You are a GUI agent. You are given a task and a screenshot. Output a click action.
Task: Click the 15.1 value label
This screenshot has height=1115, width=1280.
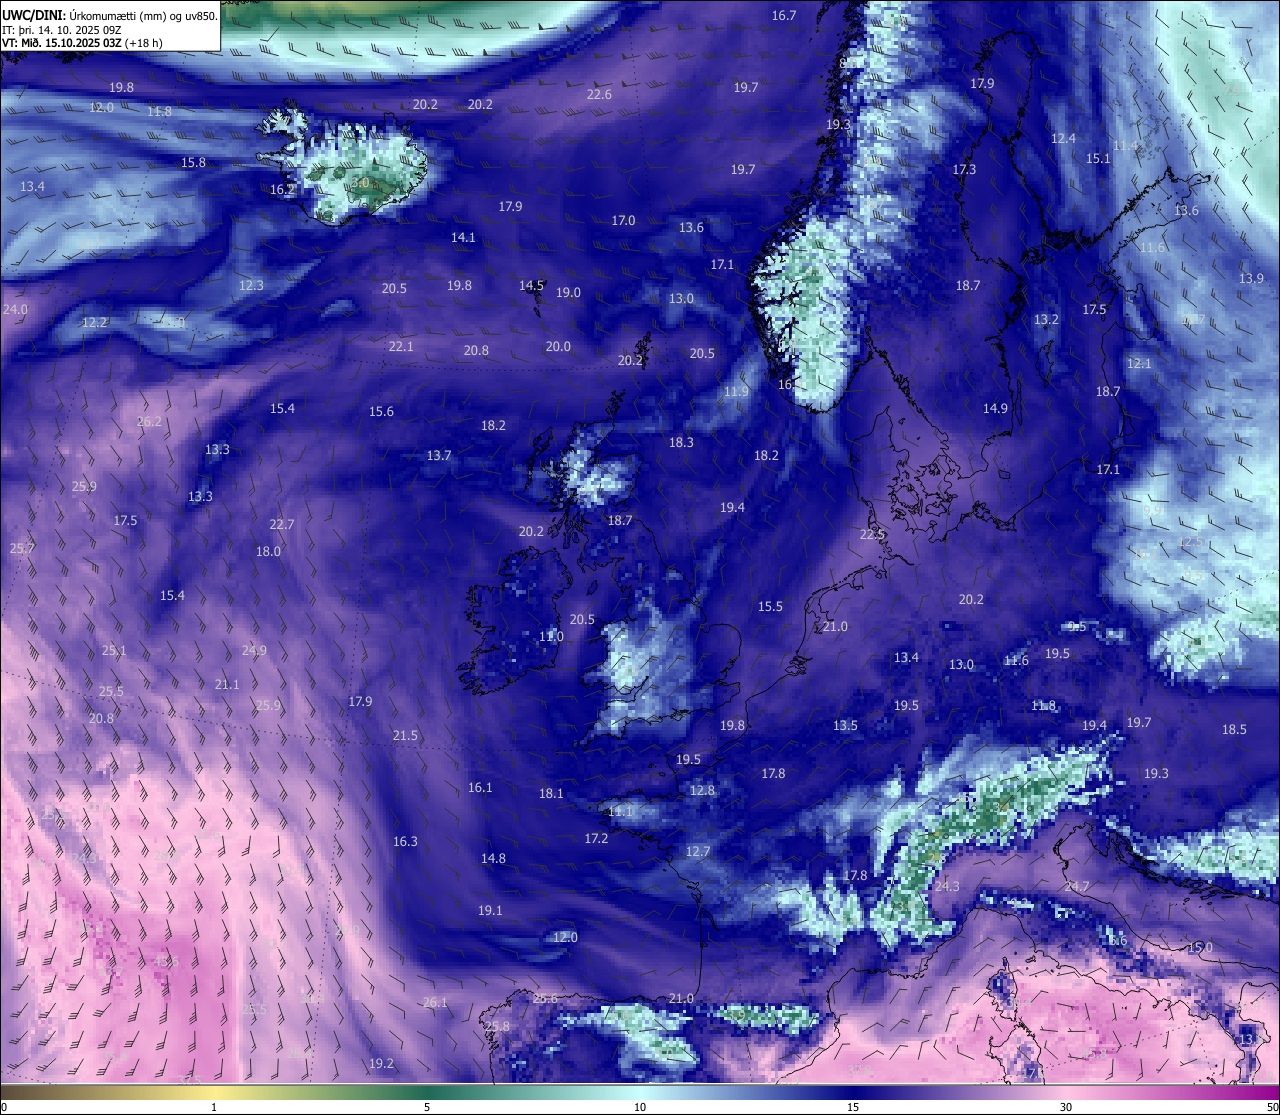tap(1098, 159)
